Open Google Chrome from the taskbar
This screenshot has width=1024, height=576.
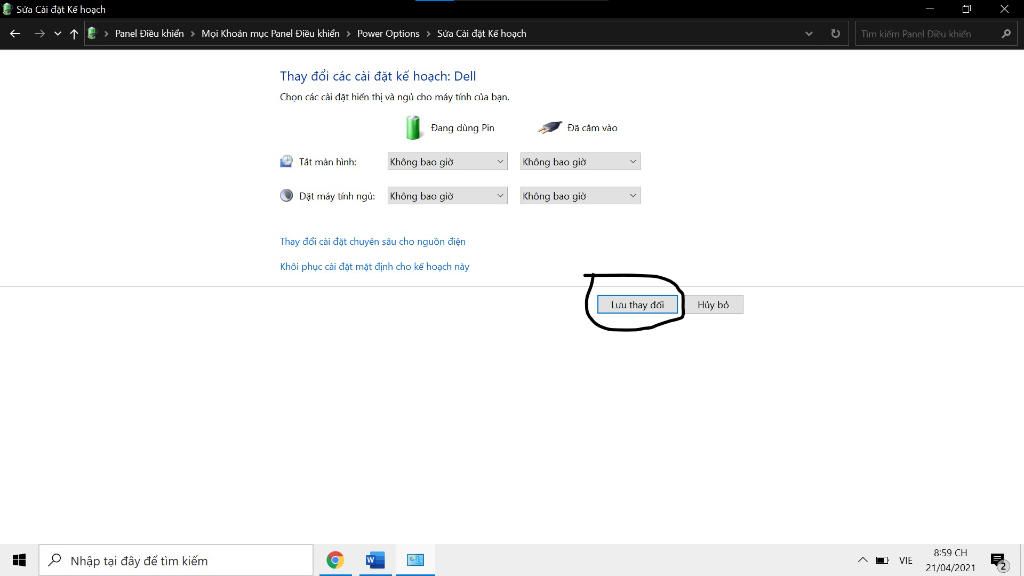[335, 560]
